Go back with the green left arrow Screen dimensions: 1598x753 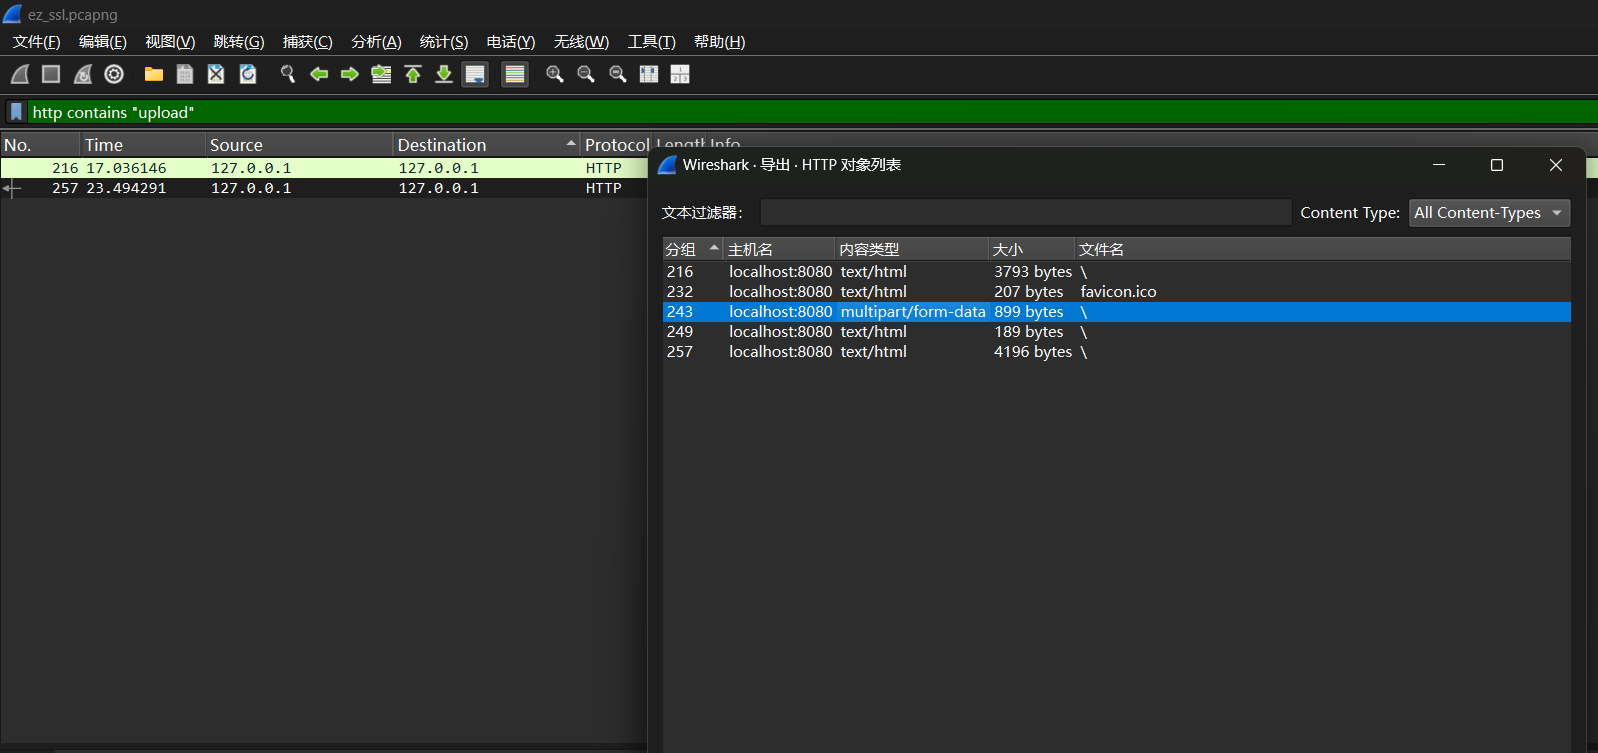(x=319, y=74)
